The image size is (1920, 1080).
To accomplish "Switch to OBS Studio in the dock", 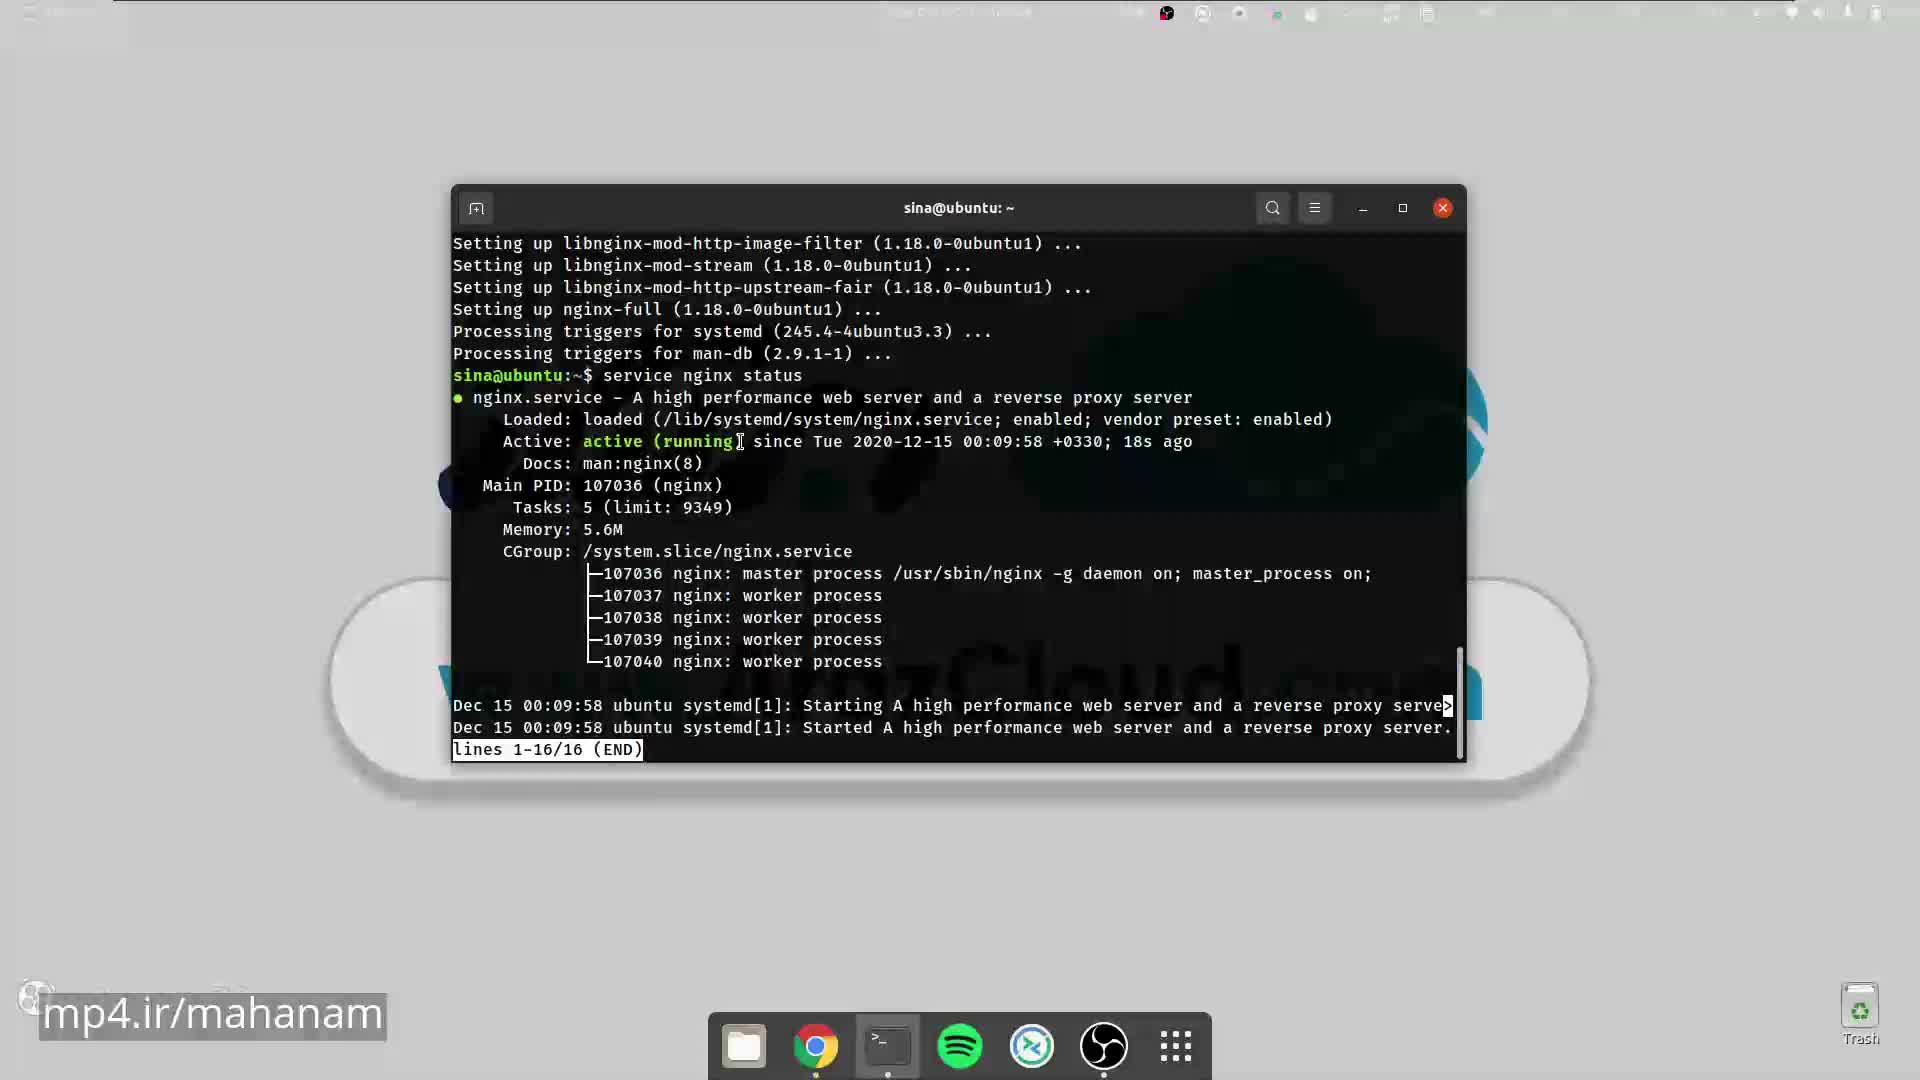I will click(1104, 1046).
